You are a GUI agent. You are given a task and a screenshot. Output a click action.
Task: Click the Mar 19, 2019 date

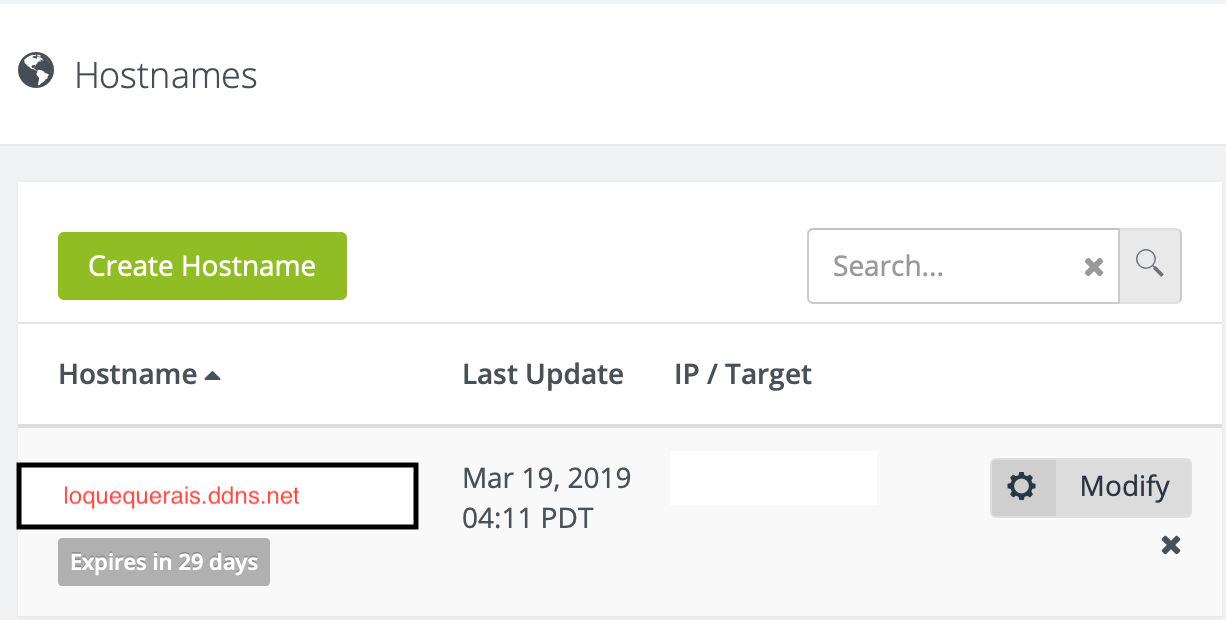point(547,478)
